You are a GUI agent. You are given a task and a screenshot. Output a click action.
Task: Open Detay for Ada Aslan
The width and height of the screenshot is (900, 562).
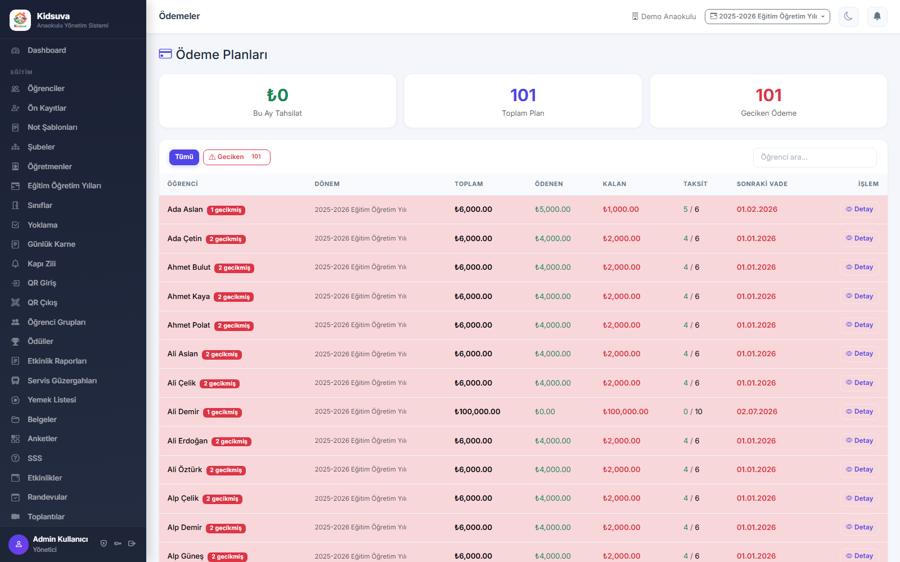click(859, 210)
